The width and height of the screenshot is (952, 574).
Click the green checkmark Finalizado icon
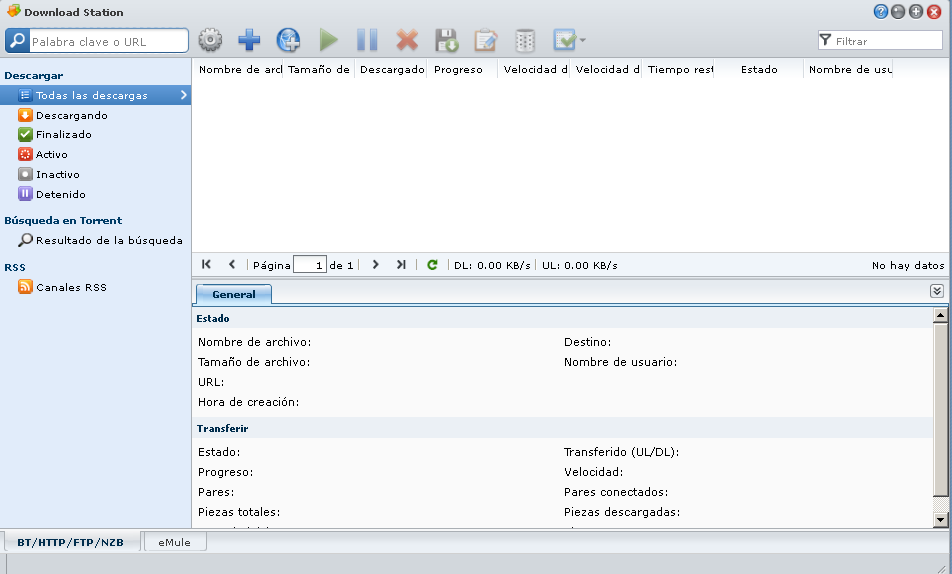point(25,134)
